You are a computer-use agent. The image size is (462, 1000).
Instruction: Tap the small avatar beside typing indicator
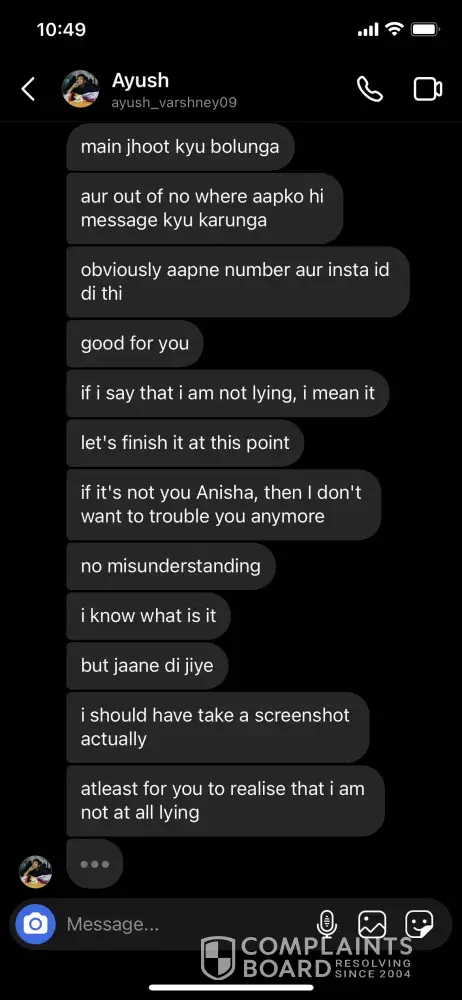(x=35, y=872)
